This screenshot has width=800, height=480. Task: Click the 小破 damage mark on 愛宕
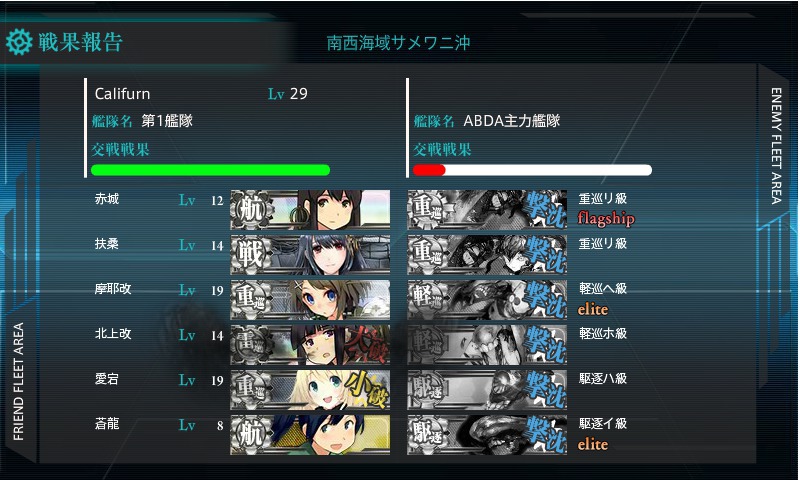click(367, 390)
